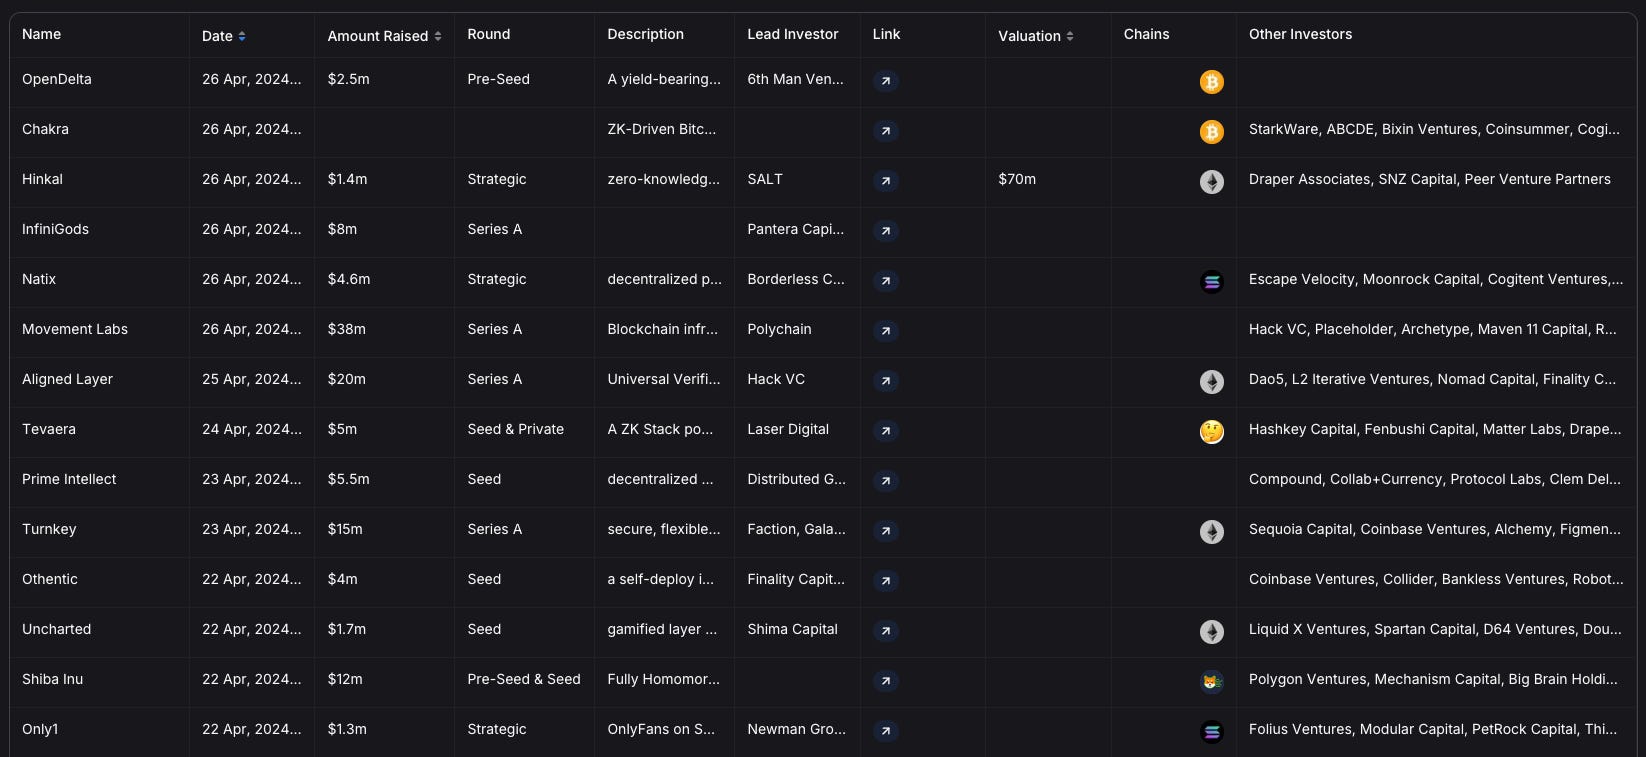Open the link arrow for InfiniGods
Image resolution: width=1646 pixels, height=757 pixels.
click(x=886, y=231)
